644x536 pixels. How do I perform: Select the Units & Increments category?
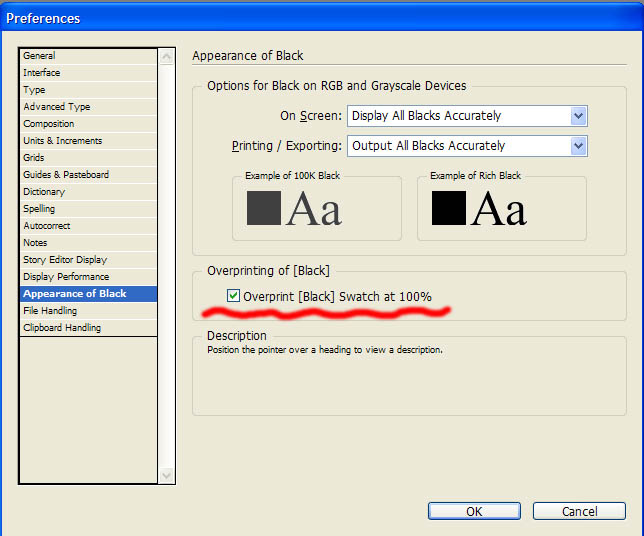pyautogui.click(x=88, y=141)
